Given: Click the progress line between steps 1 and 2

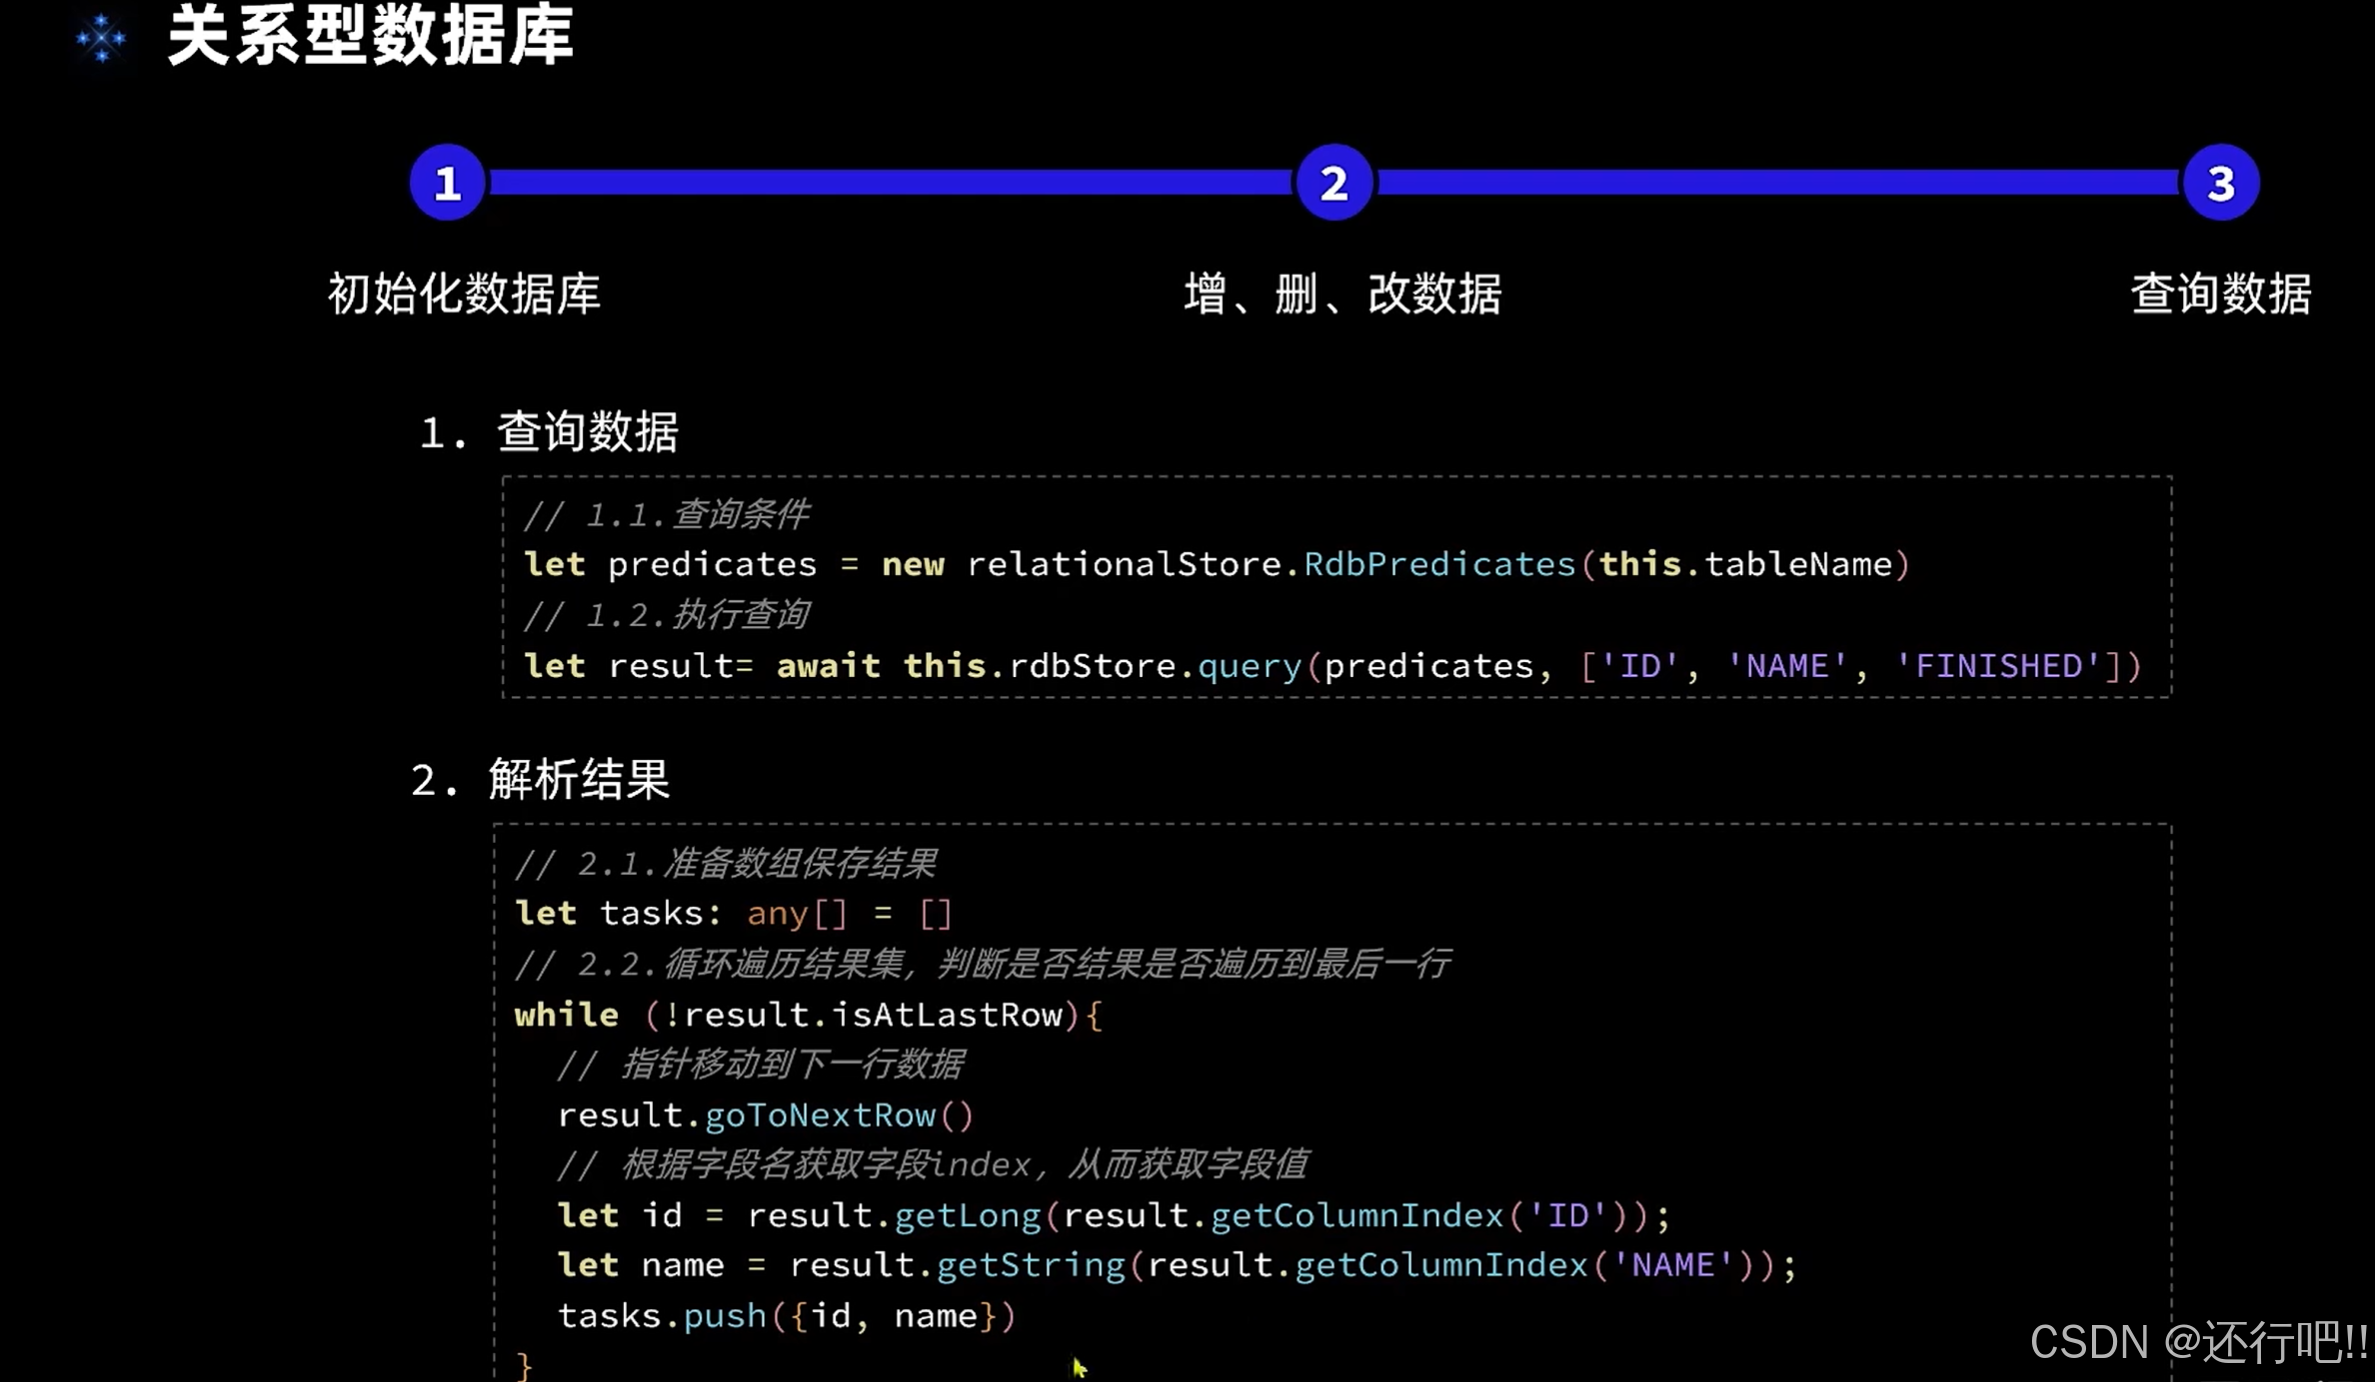Looking at the screenshot, I should point(890,182).
